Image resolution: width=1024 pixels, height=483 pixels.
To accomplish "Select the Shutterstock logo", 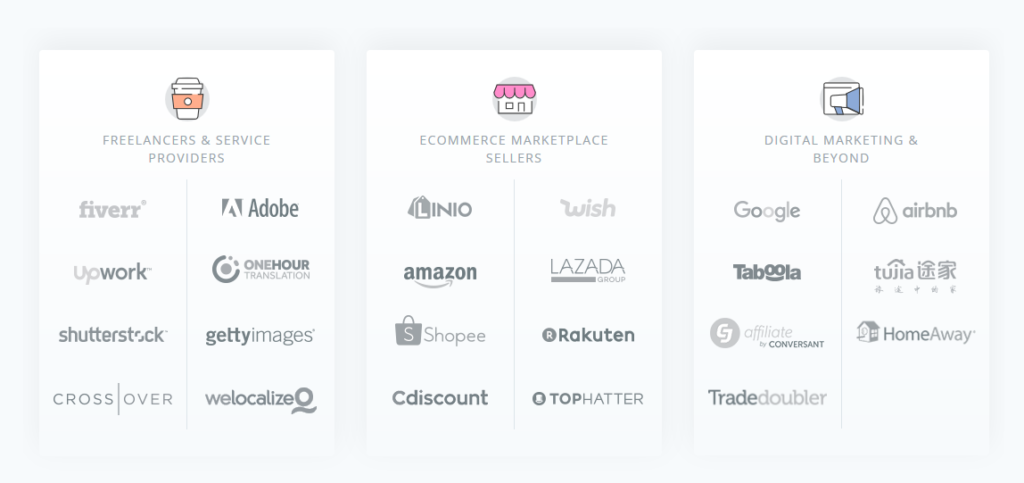I will click(x=113, y=335).
